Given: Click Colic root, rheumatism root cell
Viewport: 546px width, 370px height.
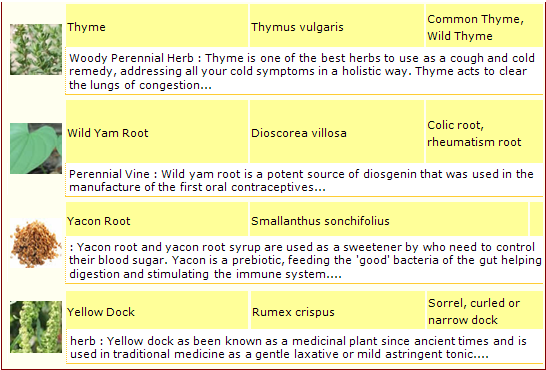Looking at the screenshot, I should tap(484, 132).
